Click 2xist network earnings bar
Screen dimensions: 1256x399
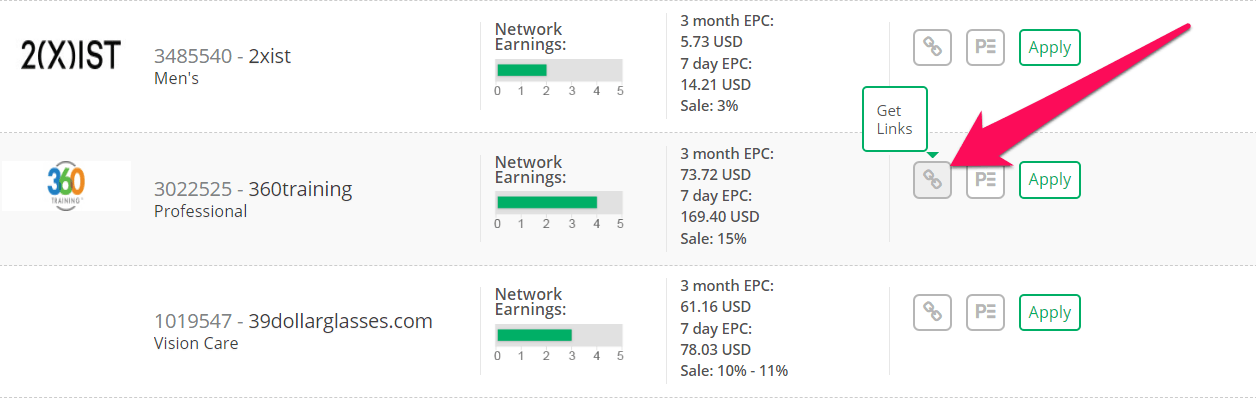tap(559, 70)
